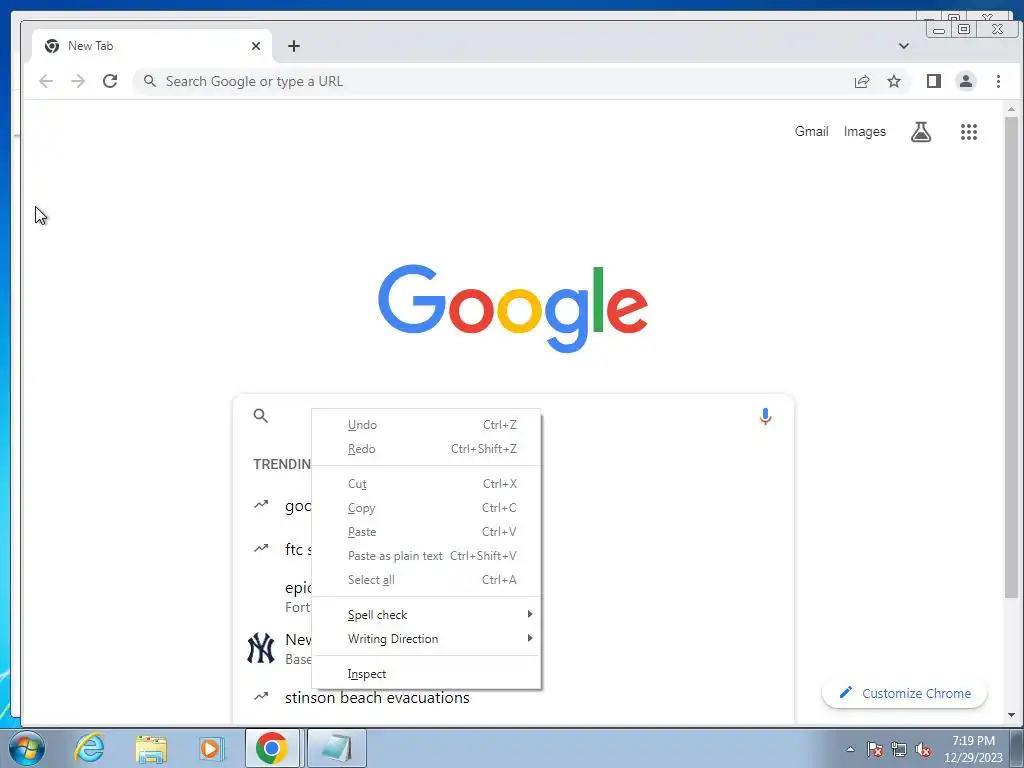The width and height of the screenshot is (1024, 768).
Task: Select the New Tab tab
Action: click(152, 46)
